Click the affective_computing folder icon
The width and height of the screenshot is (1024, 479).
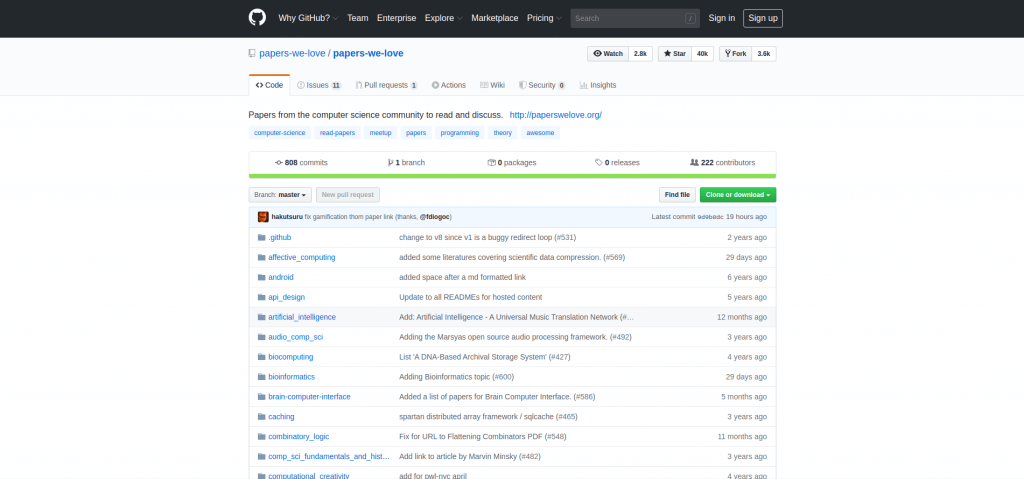click(x=261, y=257)
